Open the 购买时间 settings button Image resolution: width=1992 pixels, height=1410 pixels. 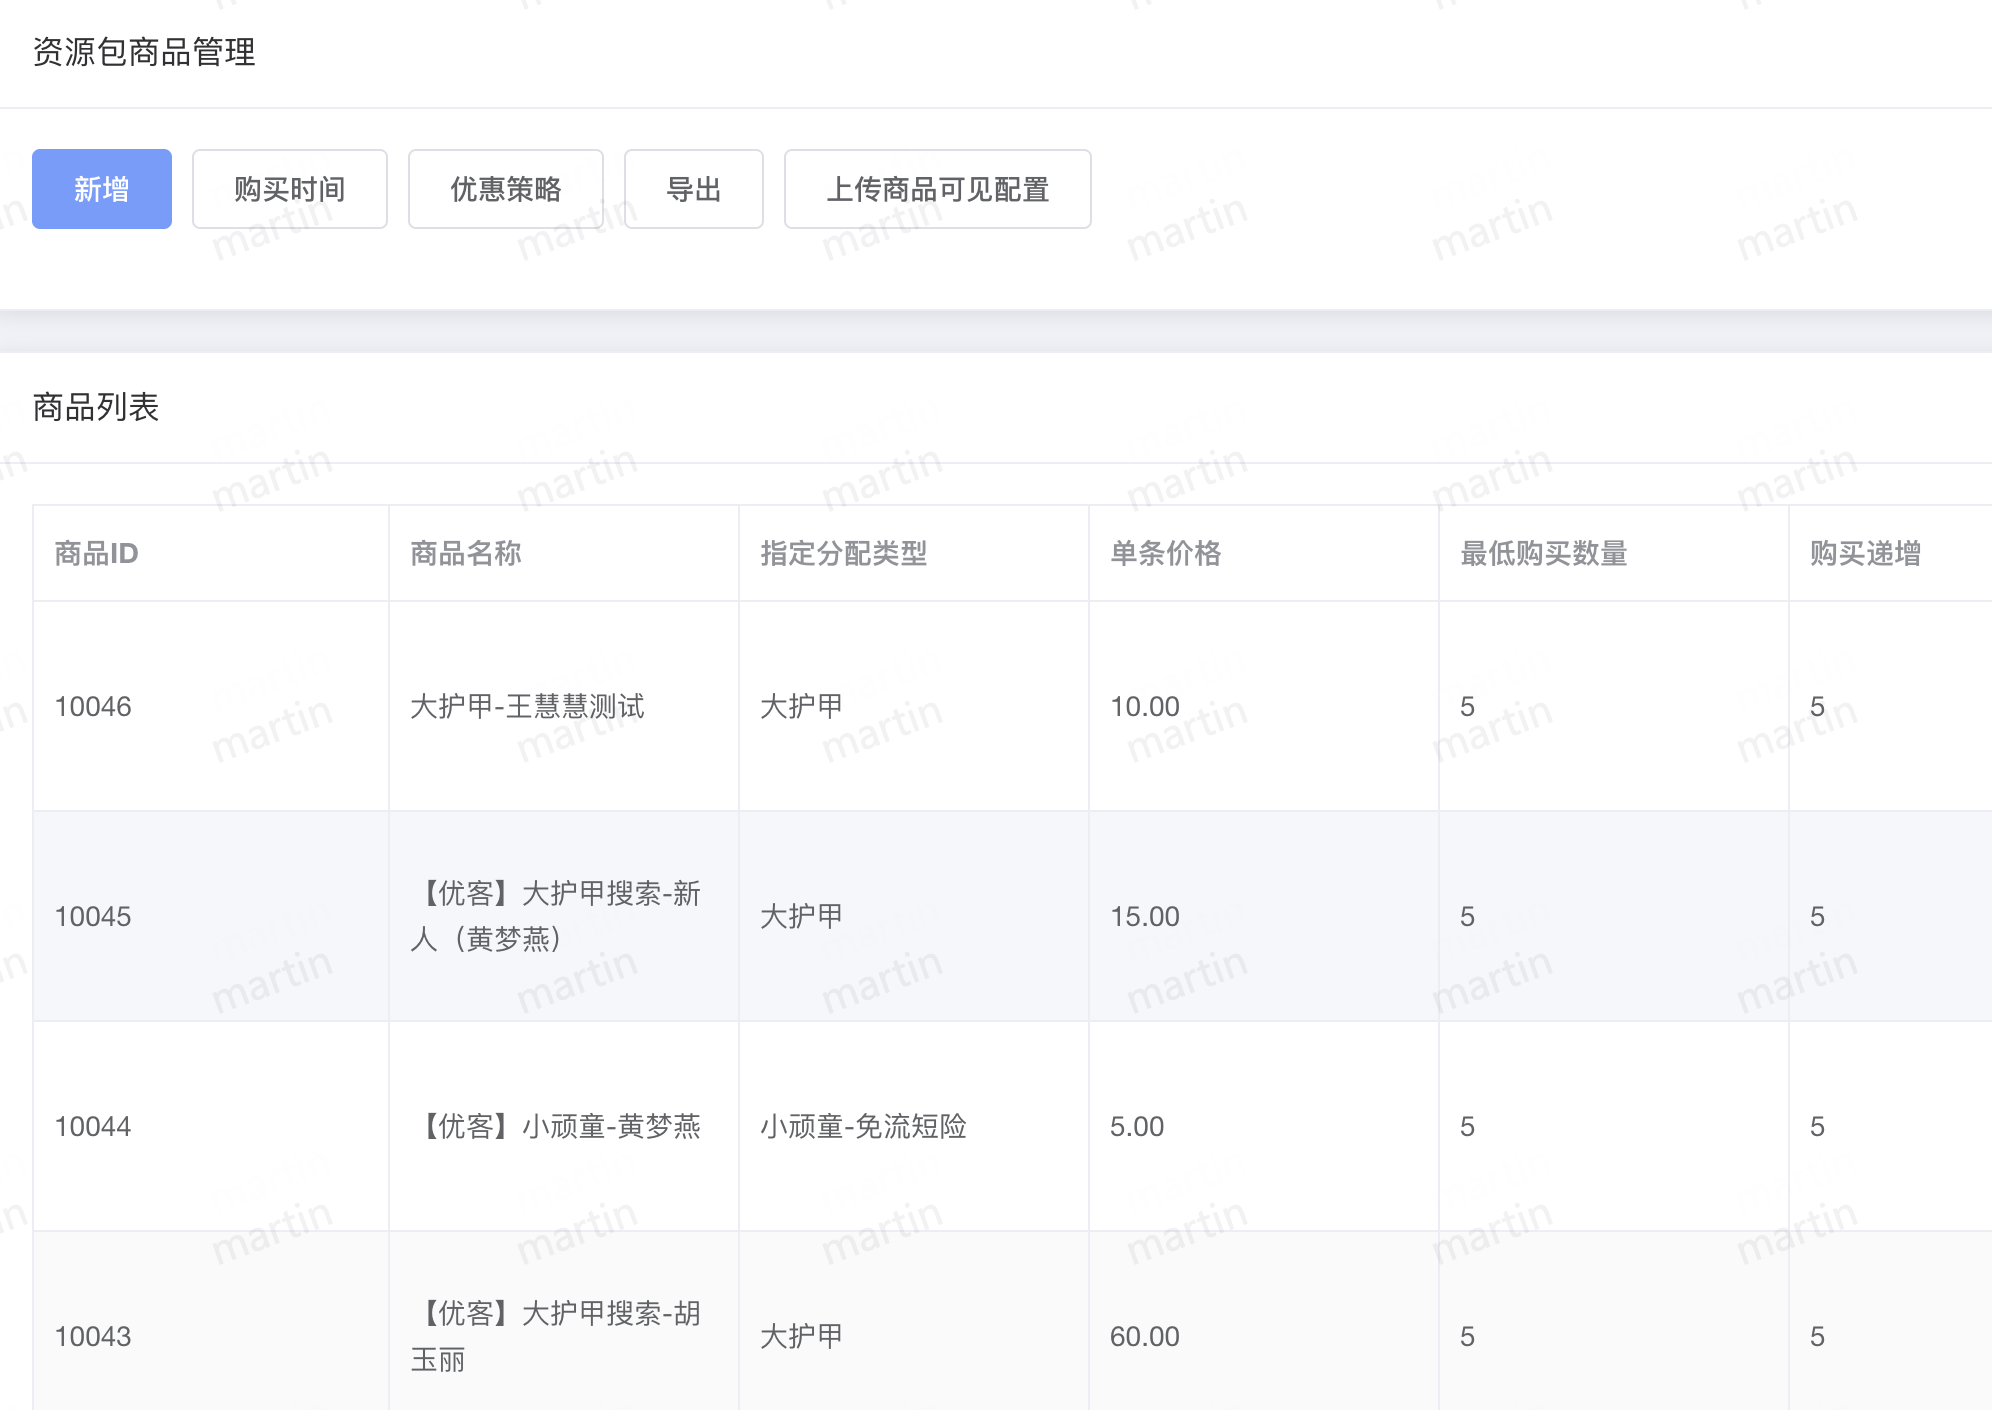pyautogui.click(x=289, y=189)
